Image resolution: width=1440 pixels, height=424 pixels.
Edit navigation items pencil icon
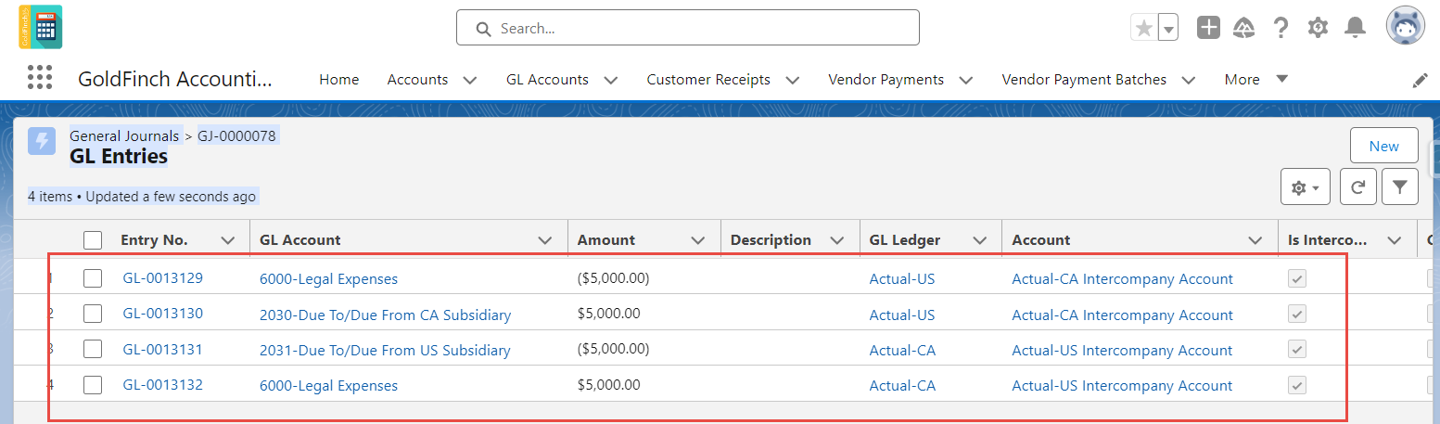point(1420,80)
